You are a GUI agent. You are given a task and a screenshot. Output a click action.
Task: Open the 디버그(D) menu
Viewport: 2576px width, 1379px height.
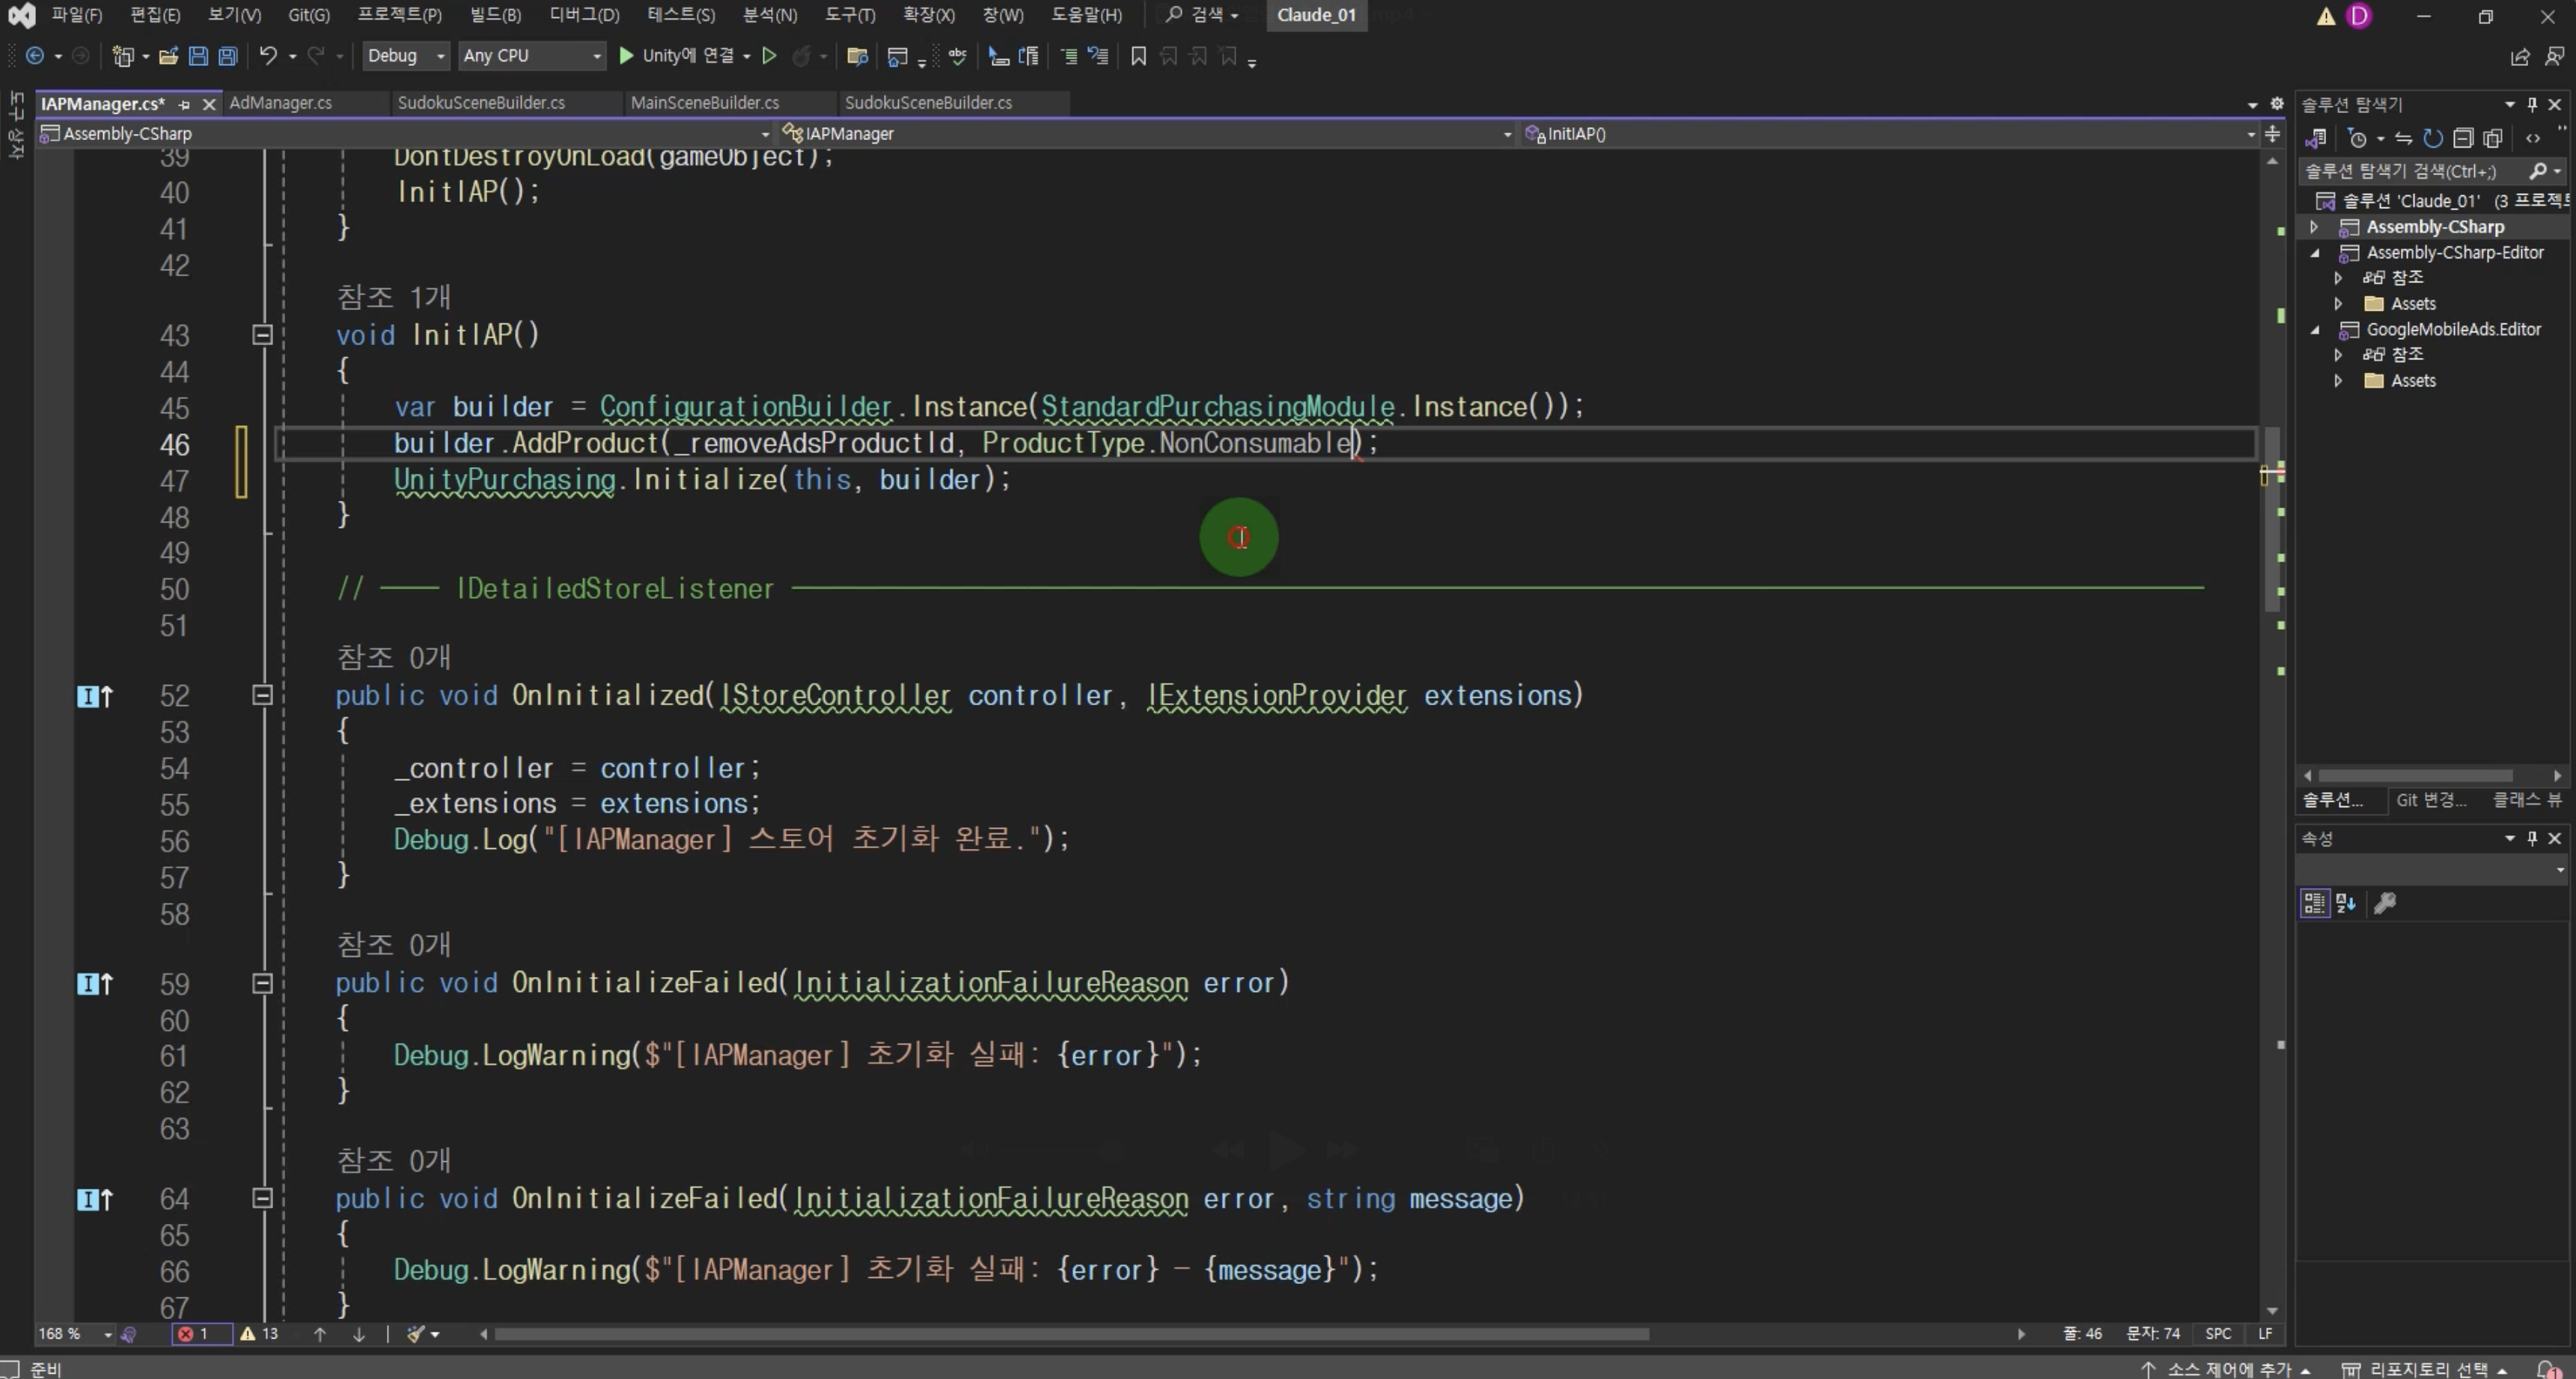tap(584, 15)
